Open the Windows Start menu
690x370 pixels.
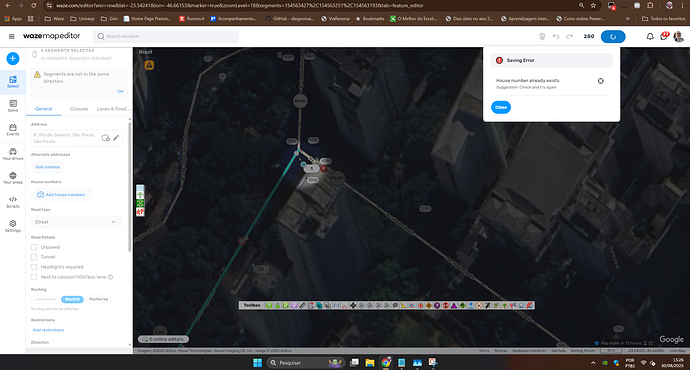point(257,363)
